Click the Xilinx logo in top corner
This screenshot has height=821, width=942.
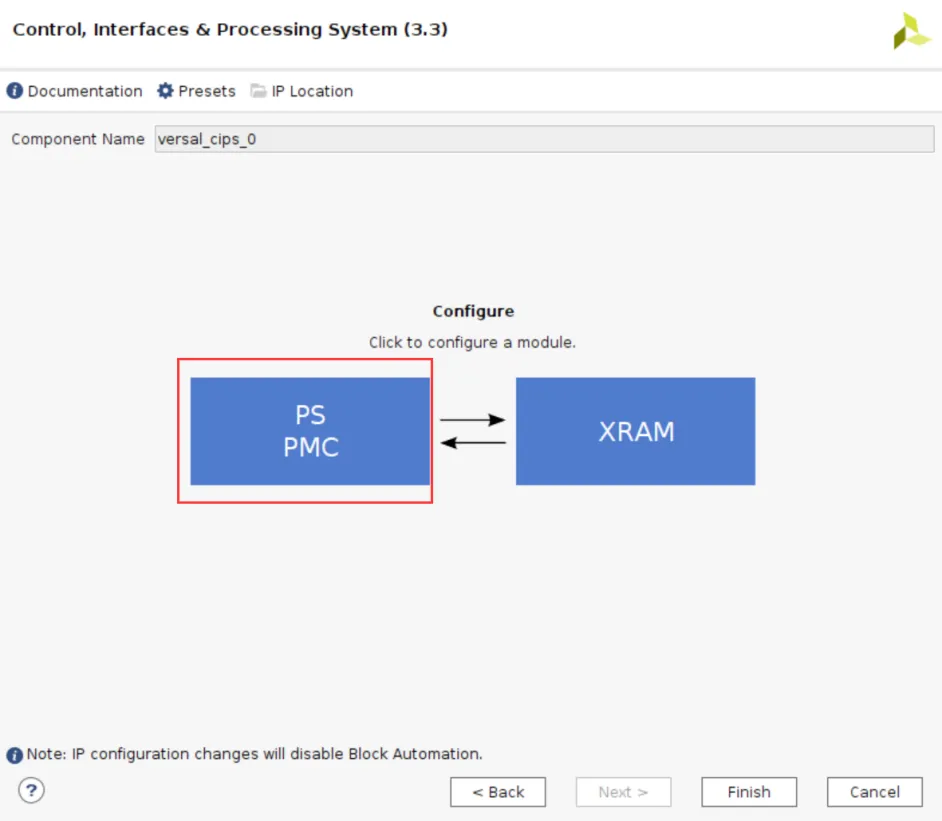[911, 31]
